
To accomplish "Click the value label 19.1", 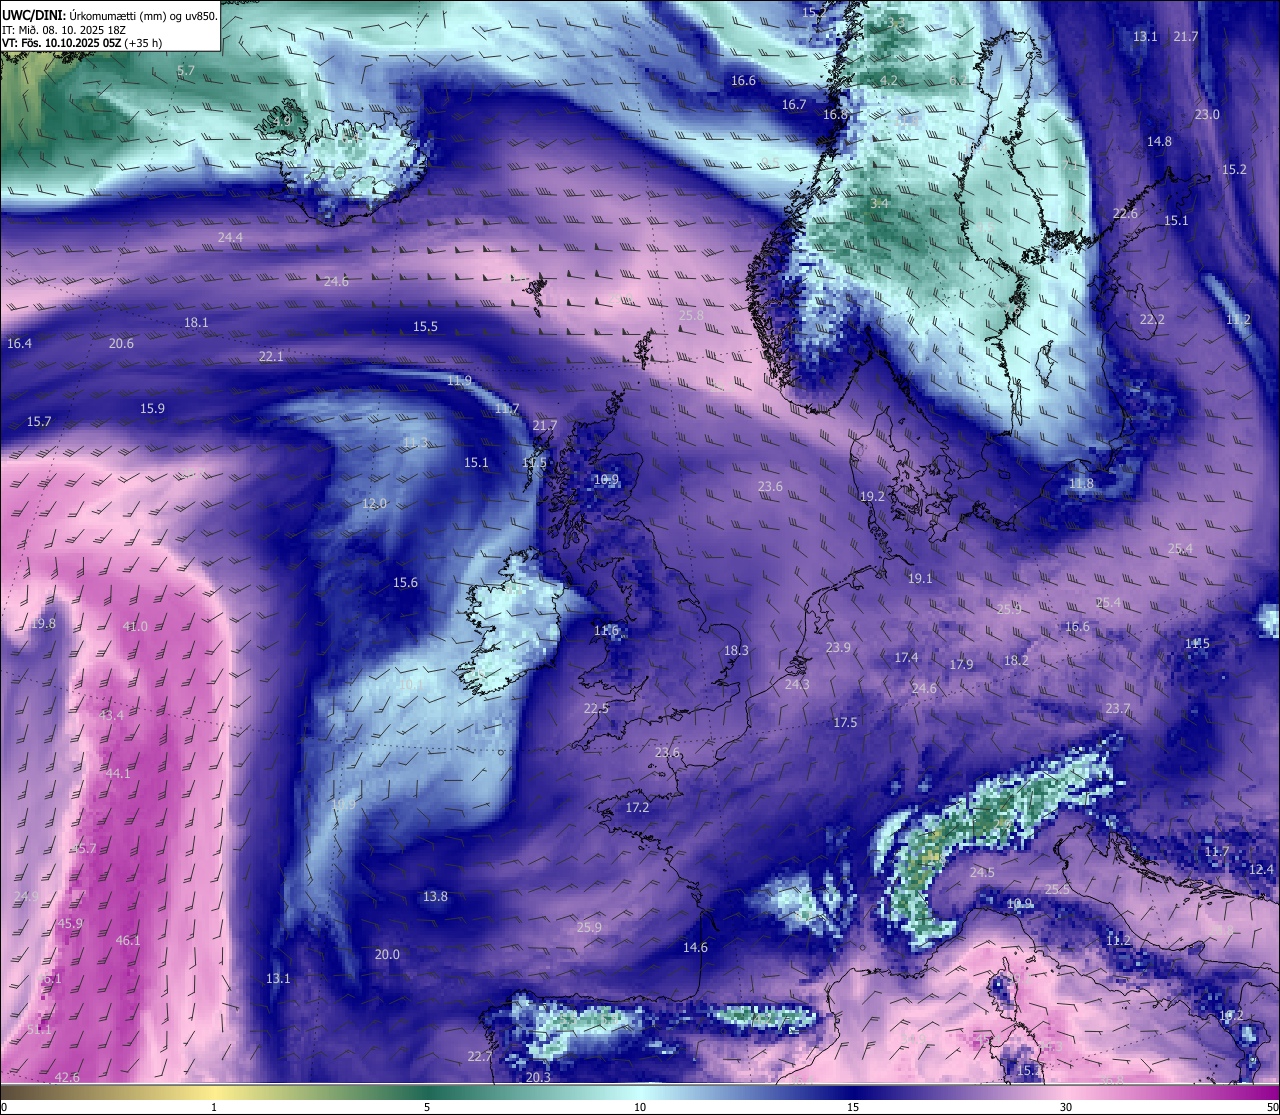I will pos(920,578).
